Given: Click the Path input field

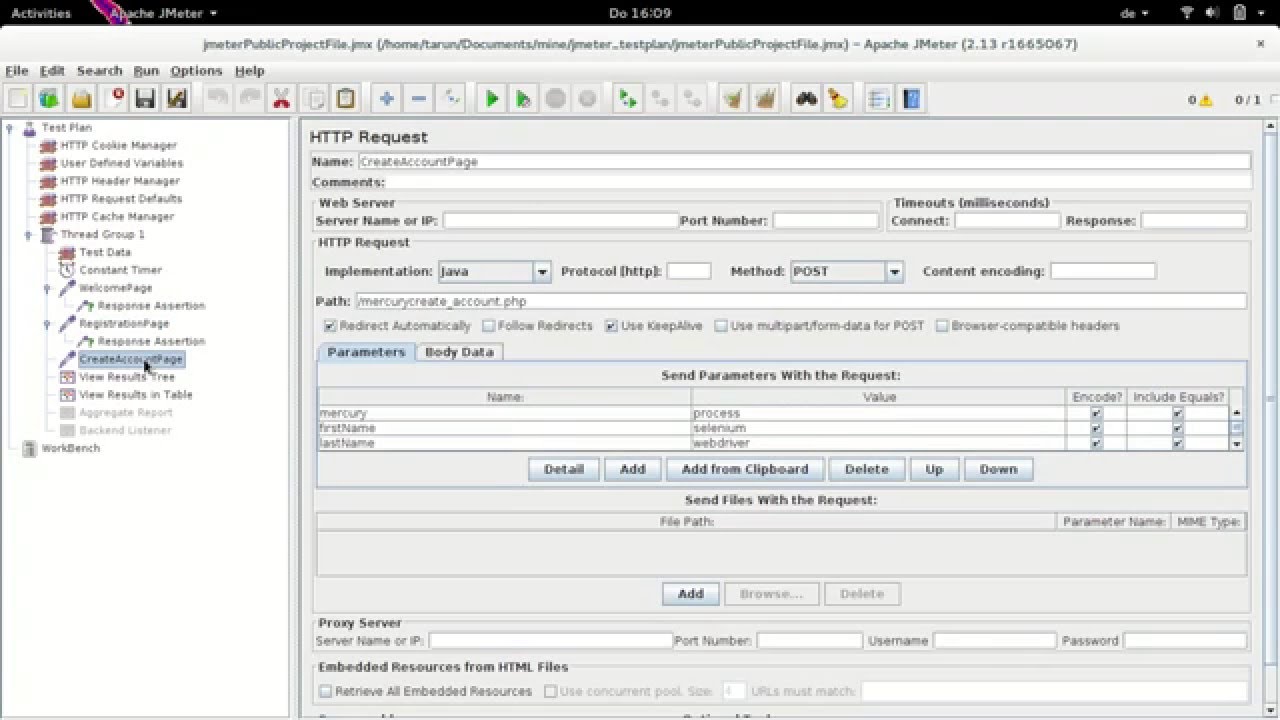Looking at the screenshot, I should point(801,301).
